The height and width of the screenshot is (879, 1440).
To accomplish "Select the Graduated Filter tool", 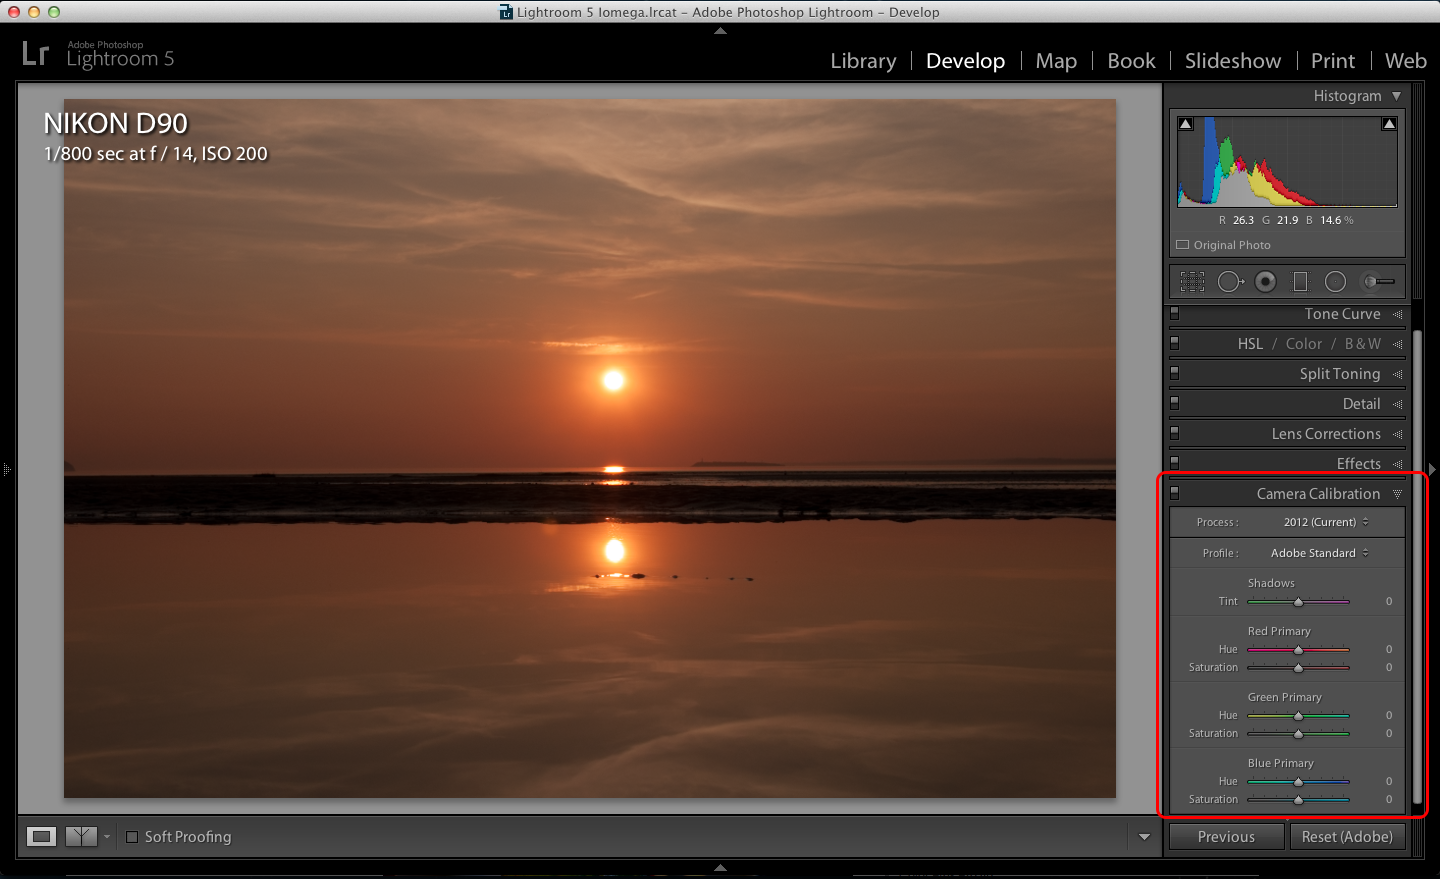I will tap(1300, 281).
